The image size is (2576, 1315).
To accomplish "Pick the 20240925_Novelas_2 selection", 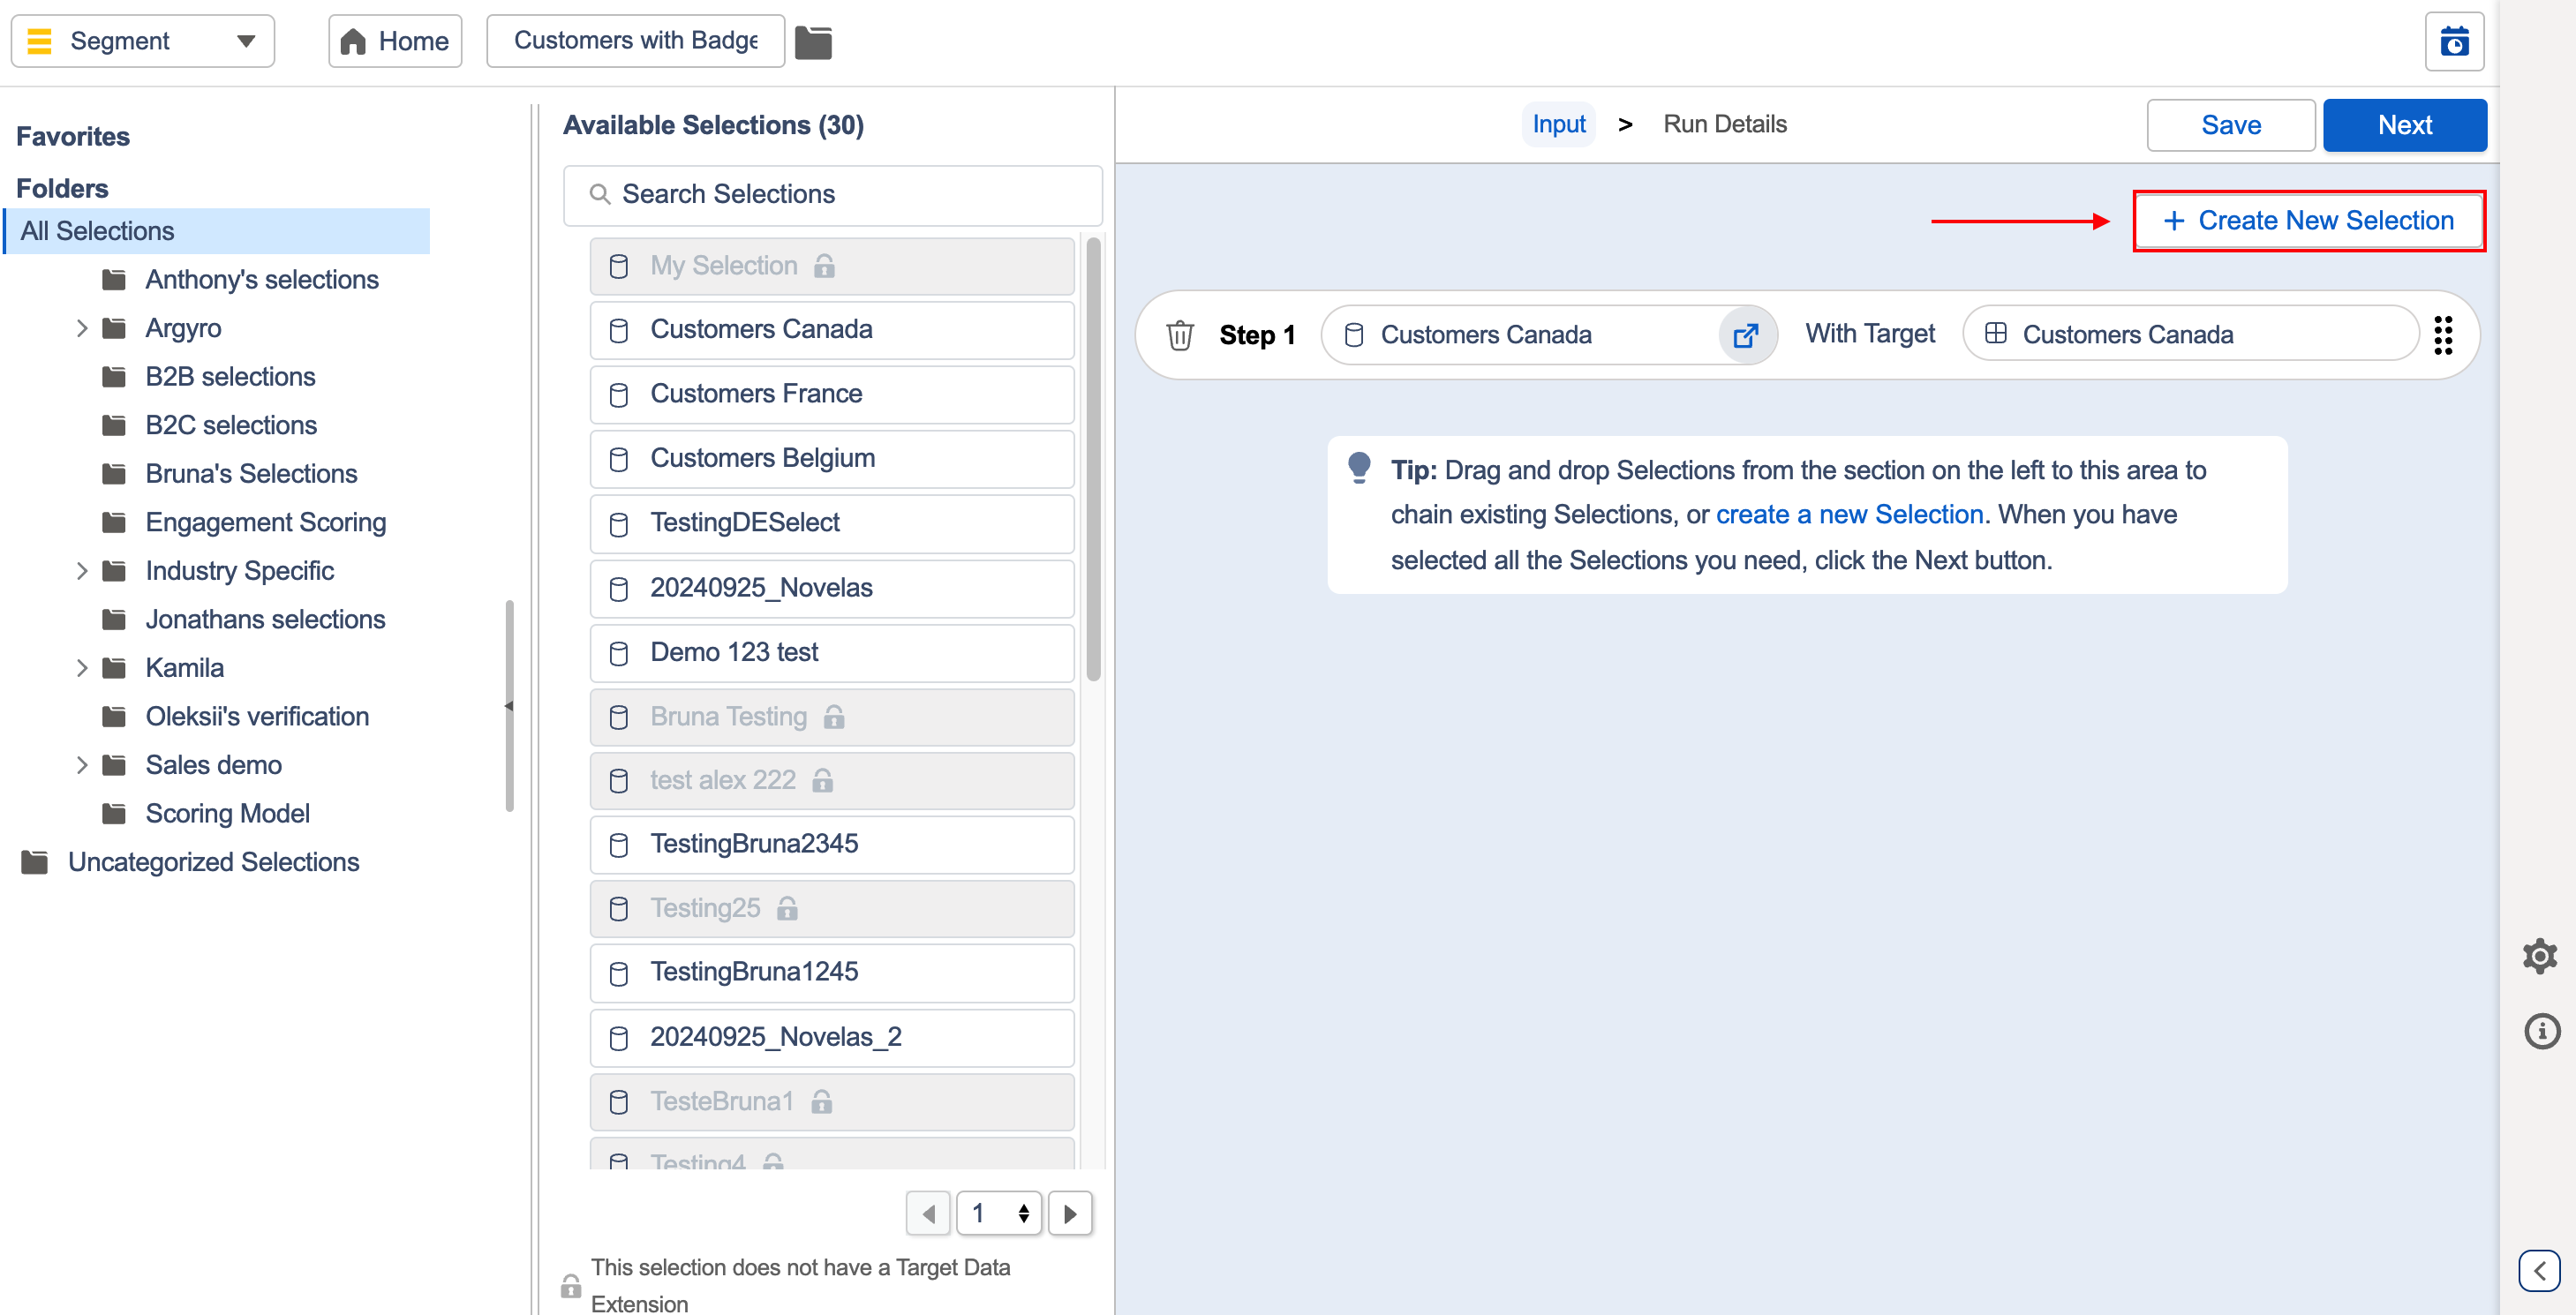I will pos(832,1037).
